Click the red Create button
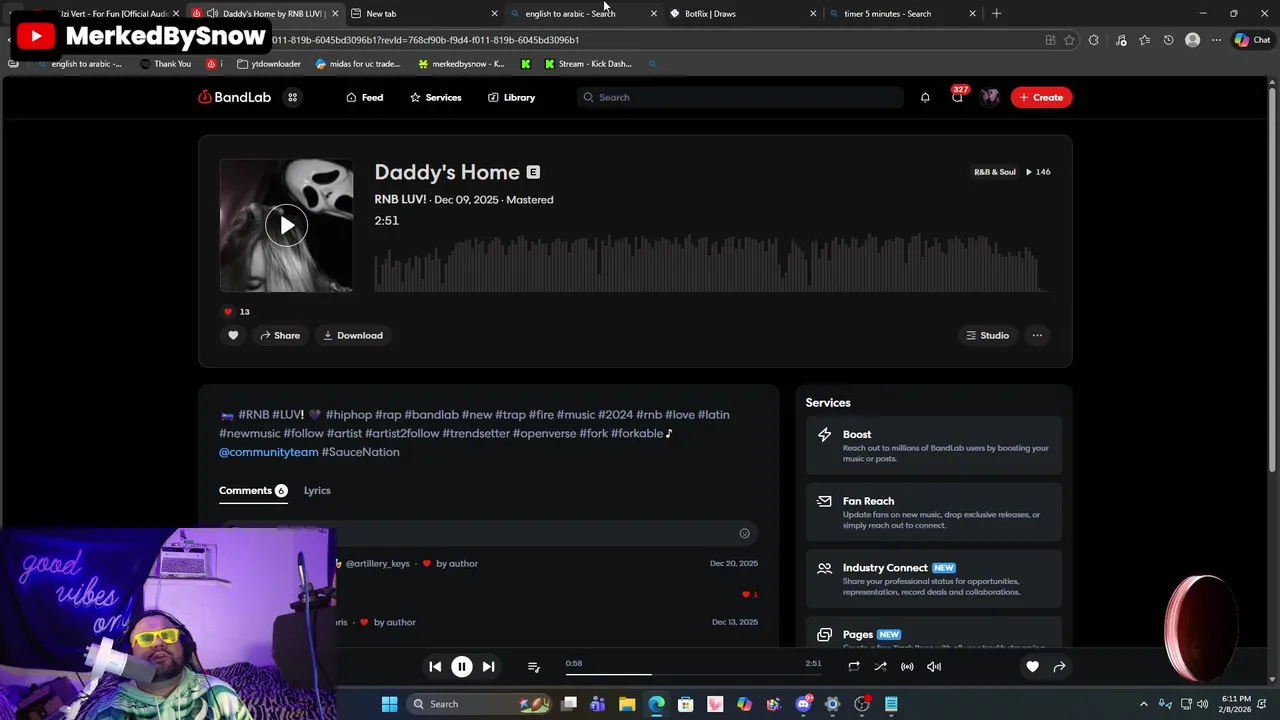Viewport: 1280px width, 720px height. click(x=1041, y=97)
